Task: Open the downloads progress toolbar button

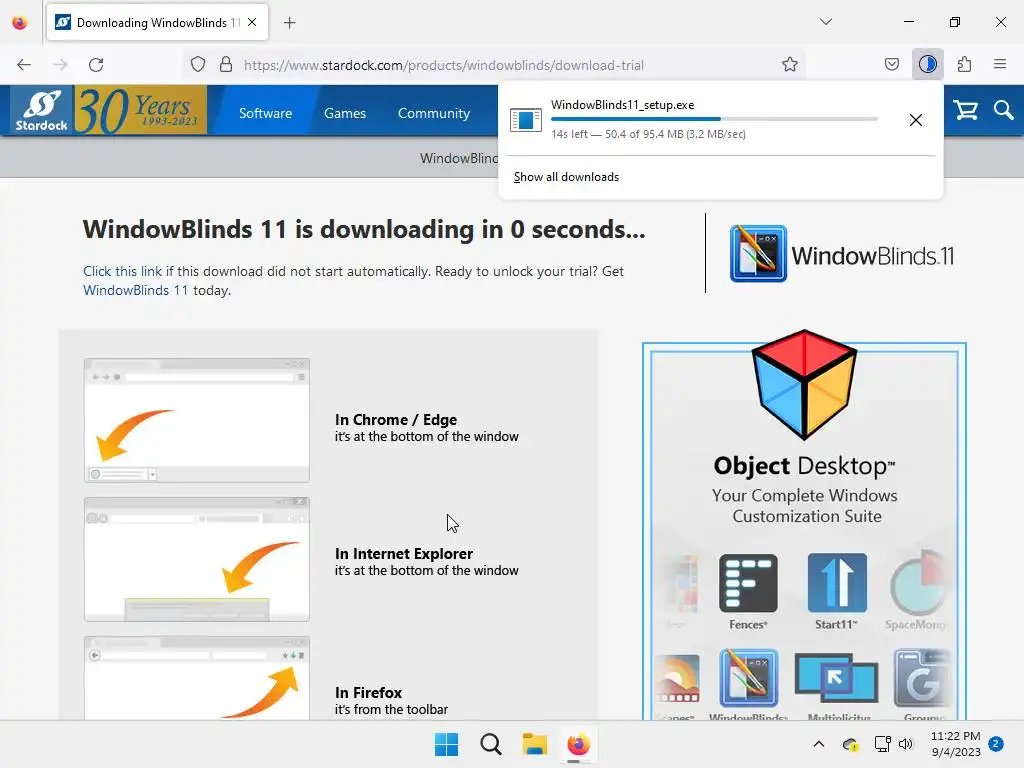Action: (x=927, y=64)
